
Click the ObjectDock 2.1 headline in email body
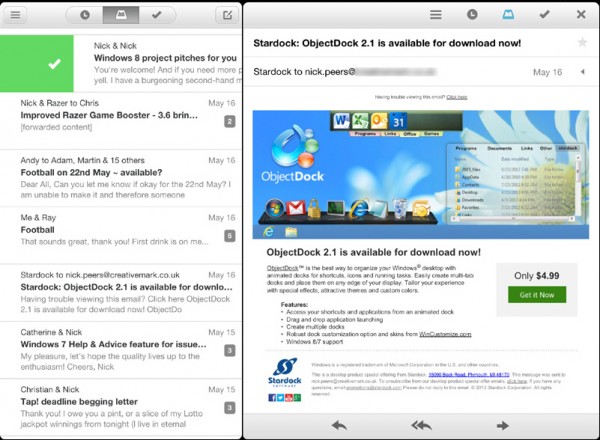tap(373, 252)
